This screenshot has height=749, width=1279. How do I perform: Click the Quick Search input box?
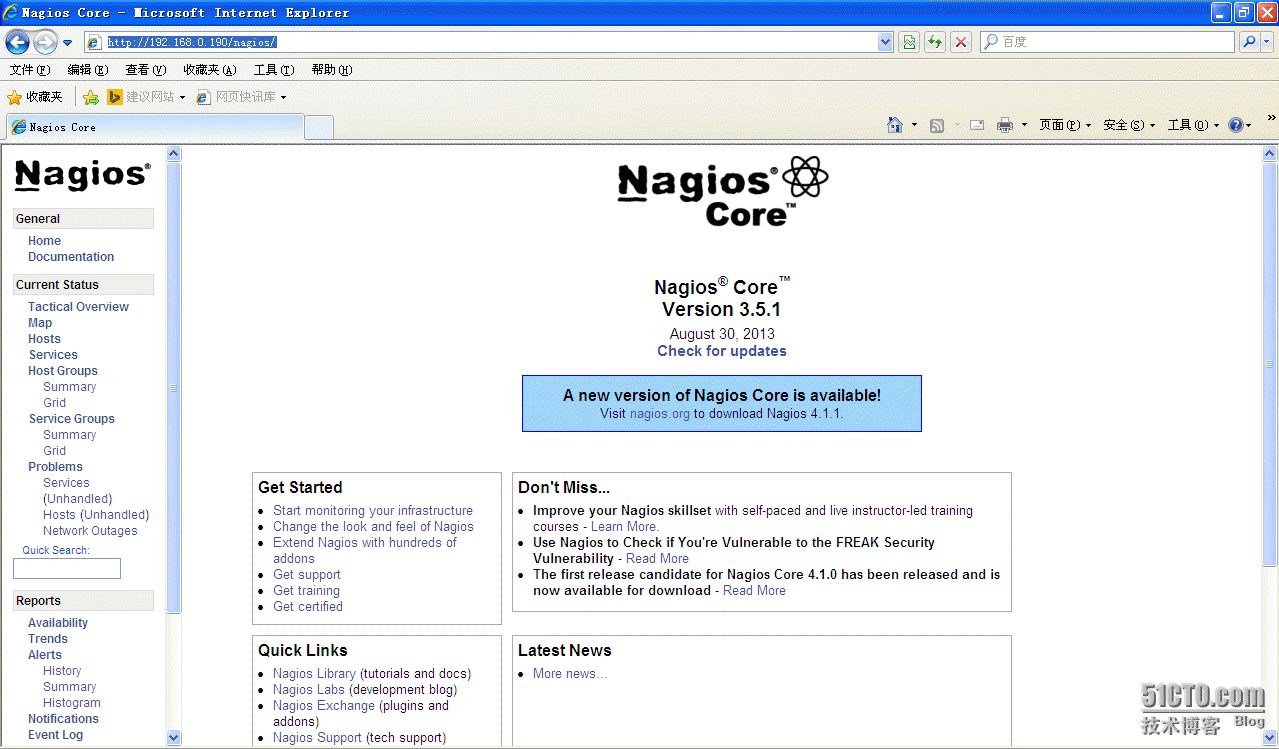click(67, 569)
